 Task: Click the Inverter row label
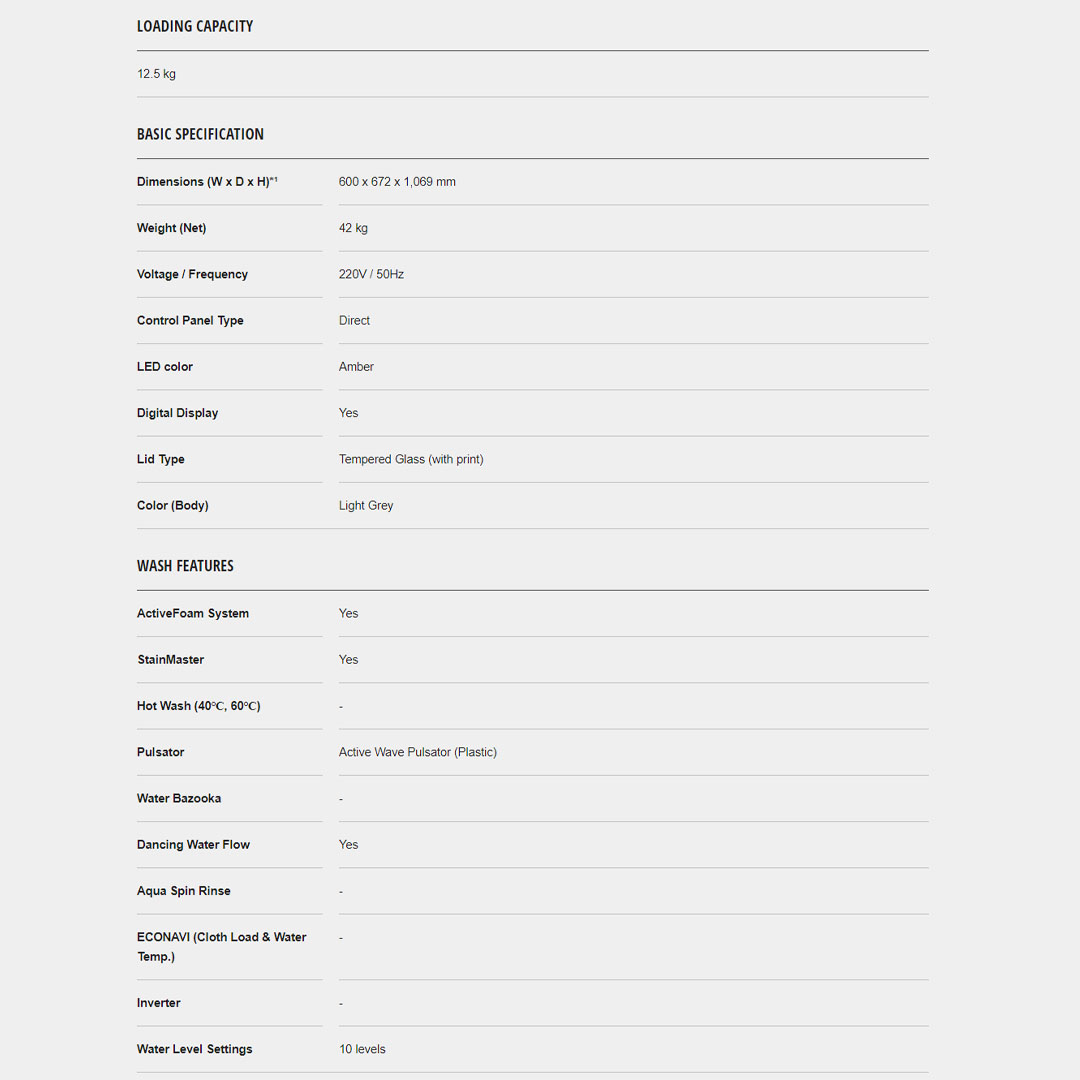[159, 1003]
